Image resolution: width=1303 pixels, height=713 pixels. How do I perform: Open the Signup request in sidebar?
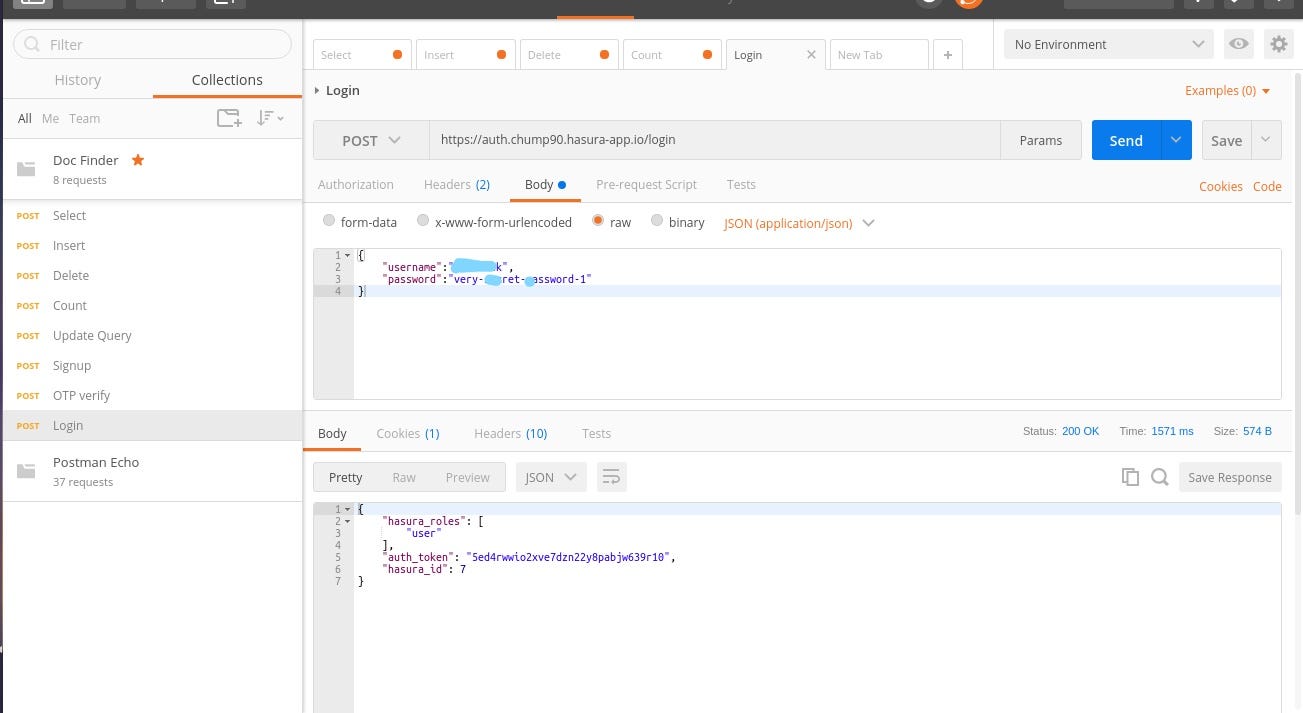click(x=151, y=365)
